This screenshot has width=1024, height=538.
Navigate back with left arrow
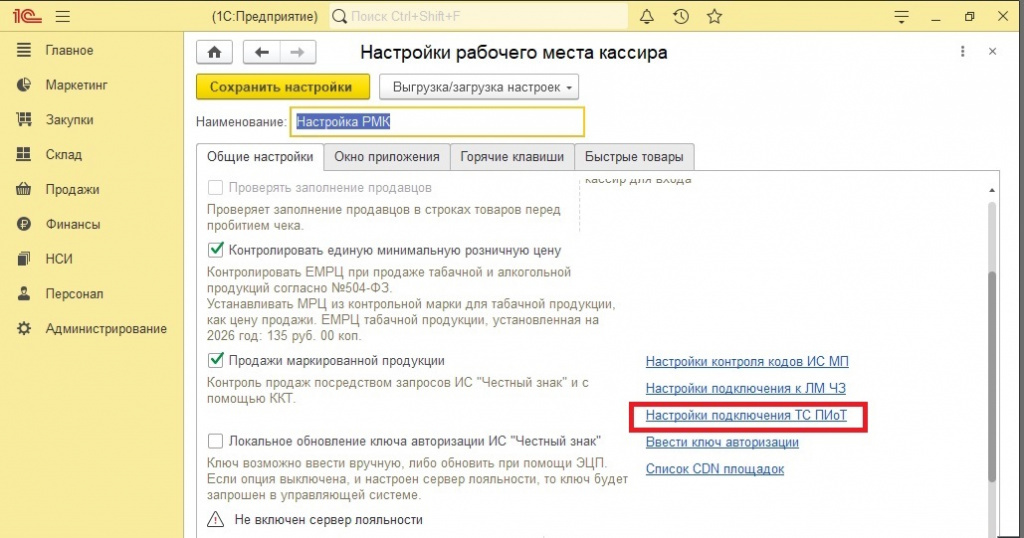[262, 52]
